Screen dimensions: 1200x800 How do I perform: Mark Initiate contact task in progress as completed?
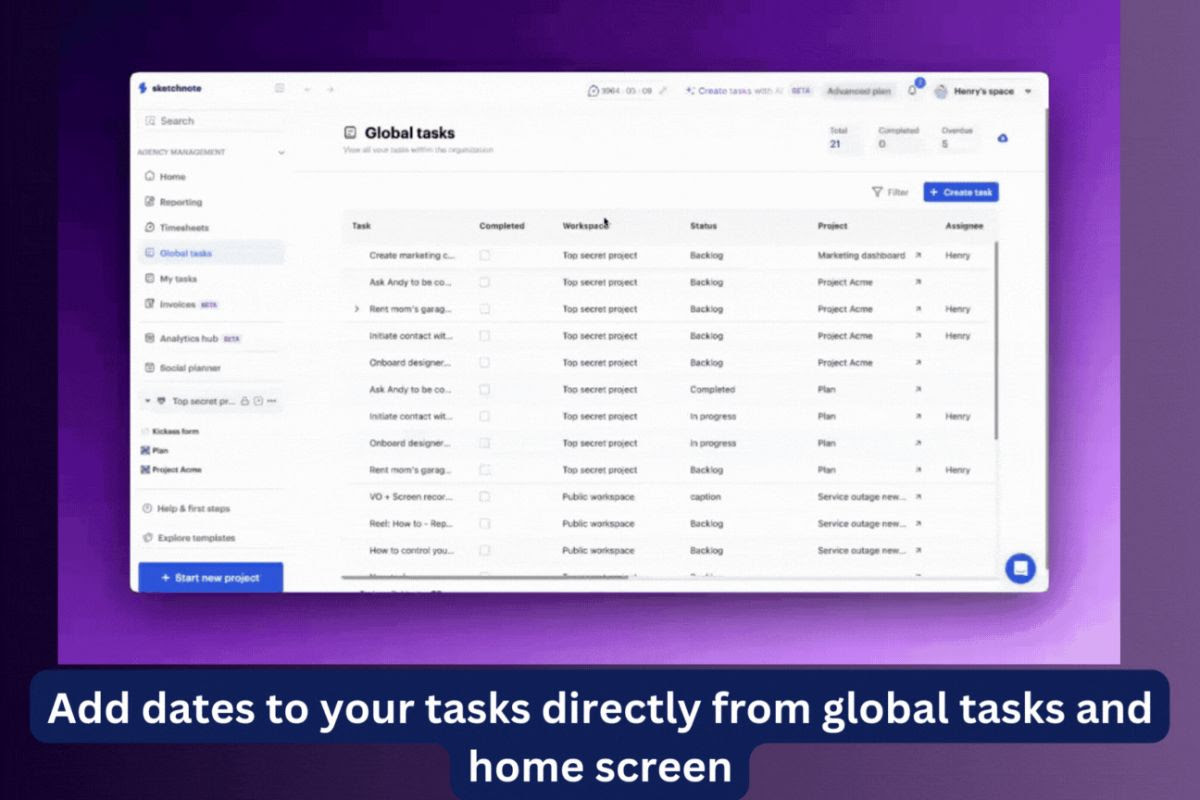pyautogui.click(x=484, y=417)
